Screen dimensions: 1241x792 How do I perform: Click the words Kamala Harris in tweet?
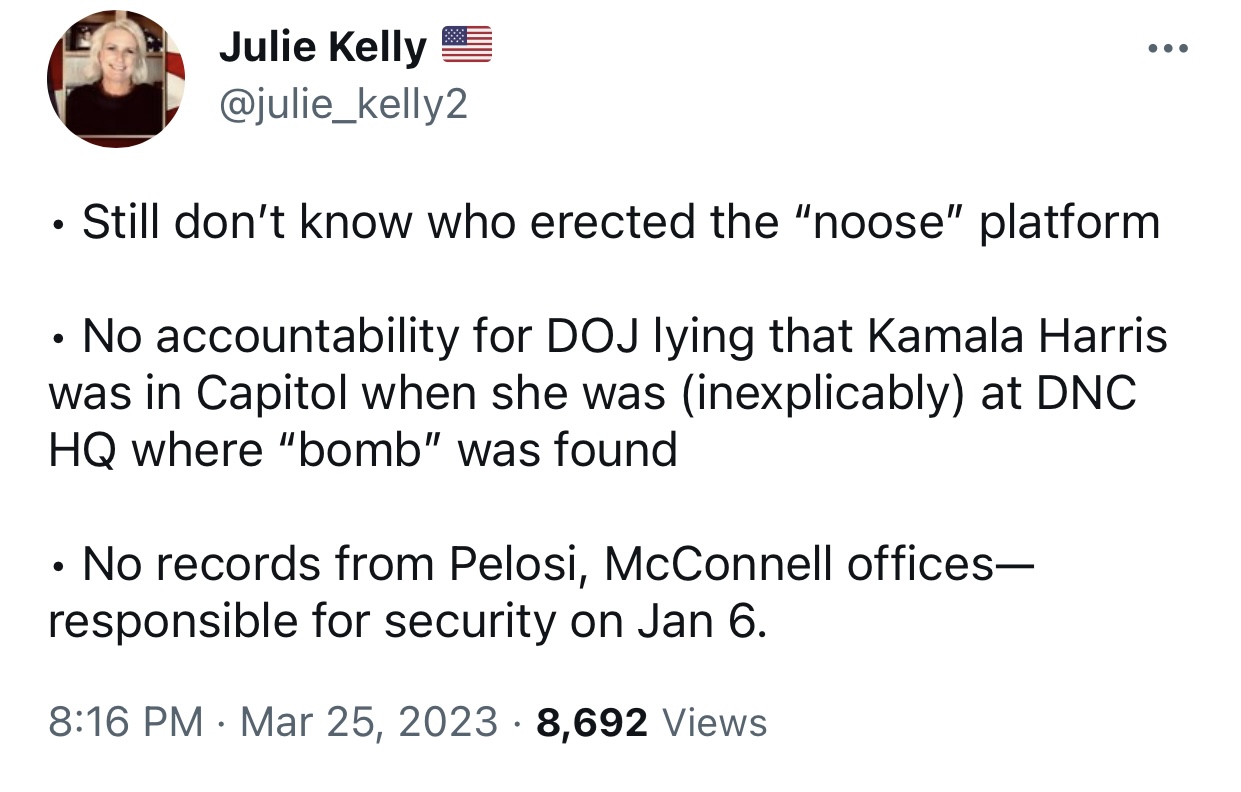pos(1018,337)
